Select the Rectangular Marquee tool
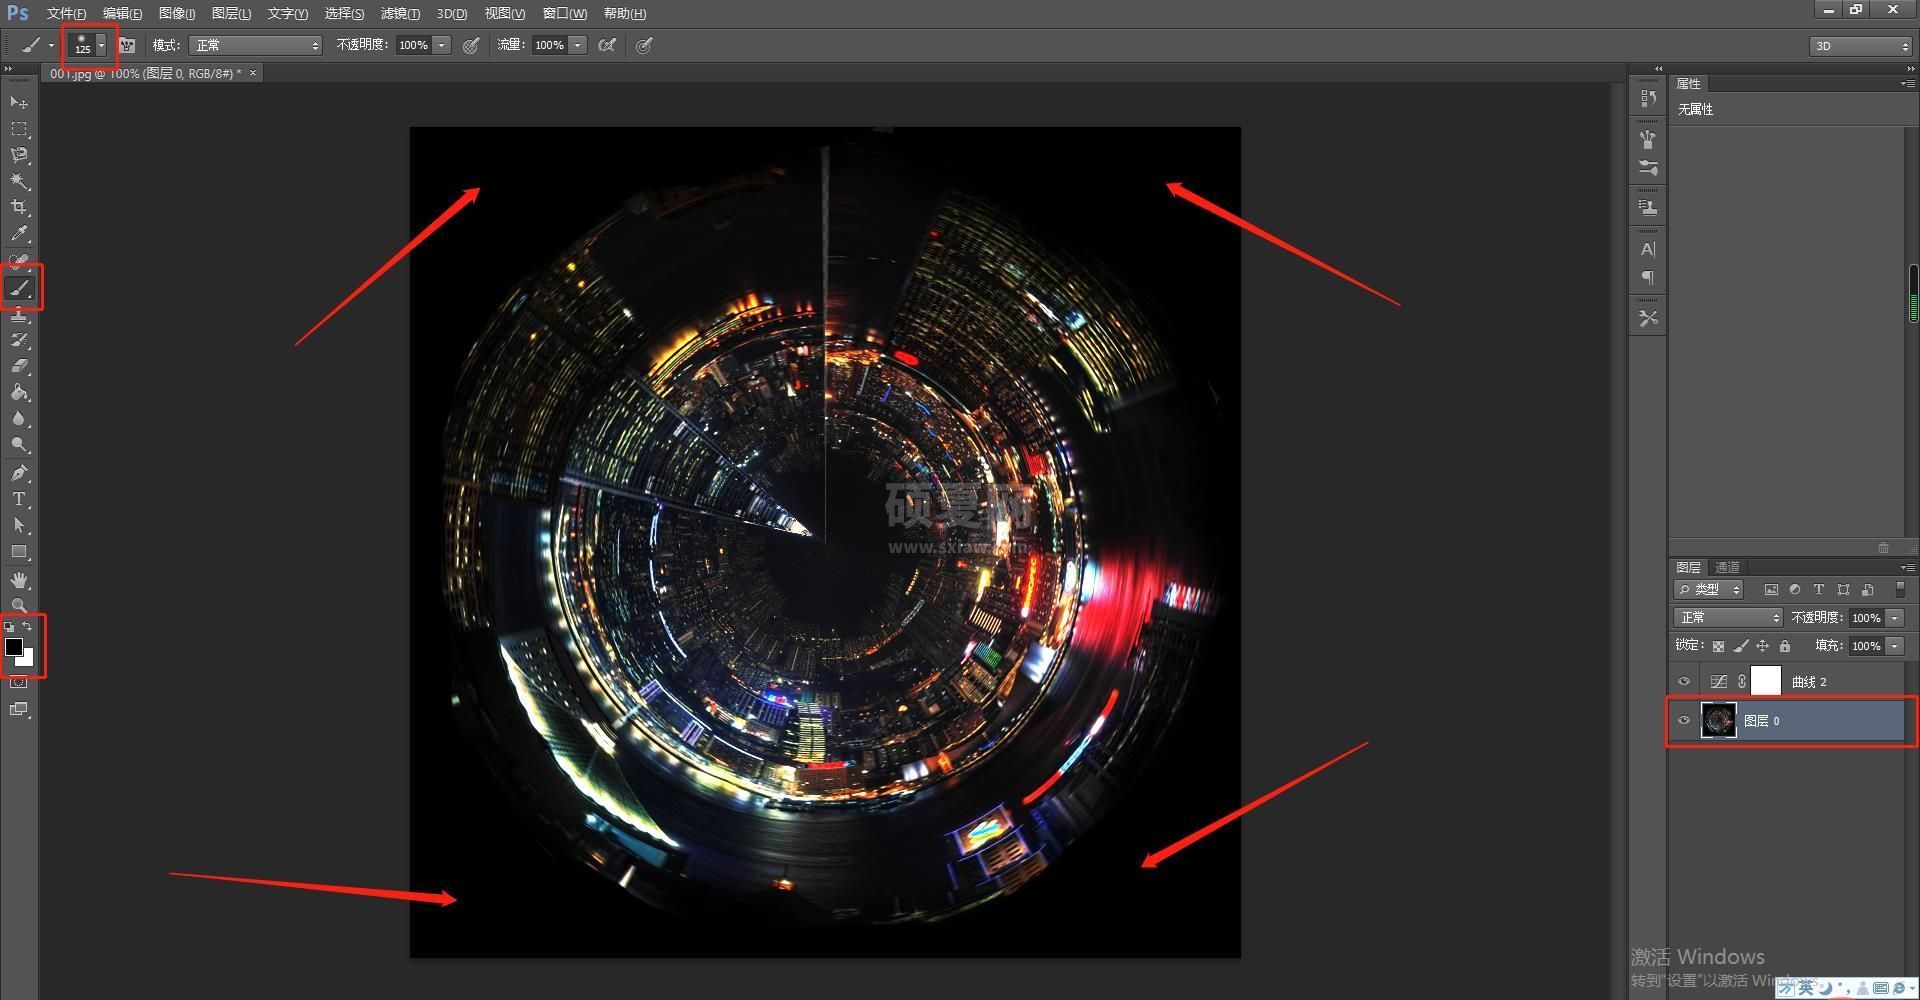 click(19, 129)
